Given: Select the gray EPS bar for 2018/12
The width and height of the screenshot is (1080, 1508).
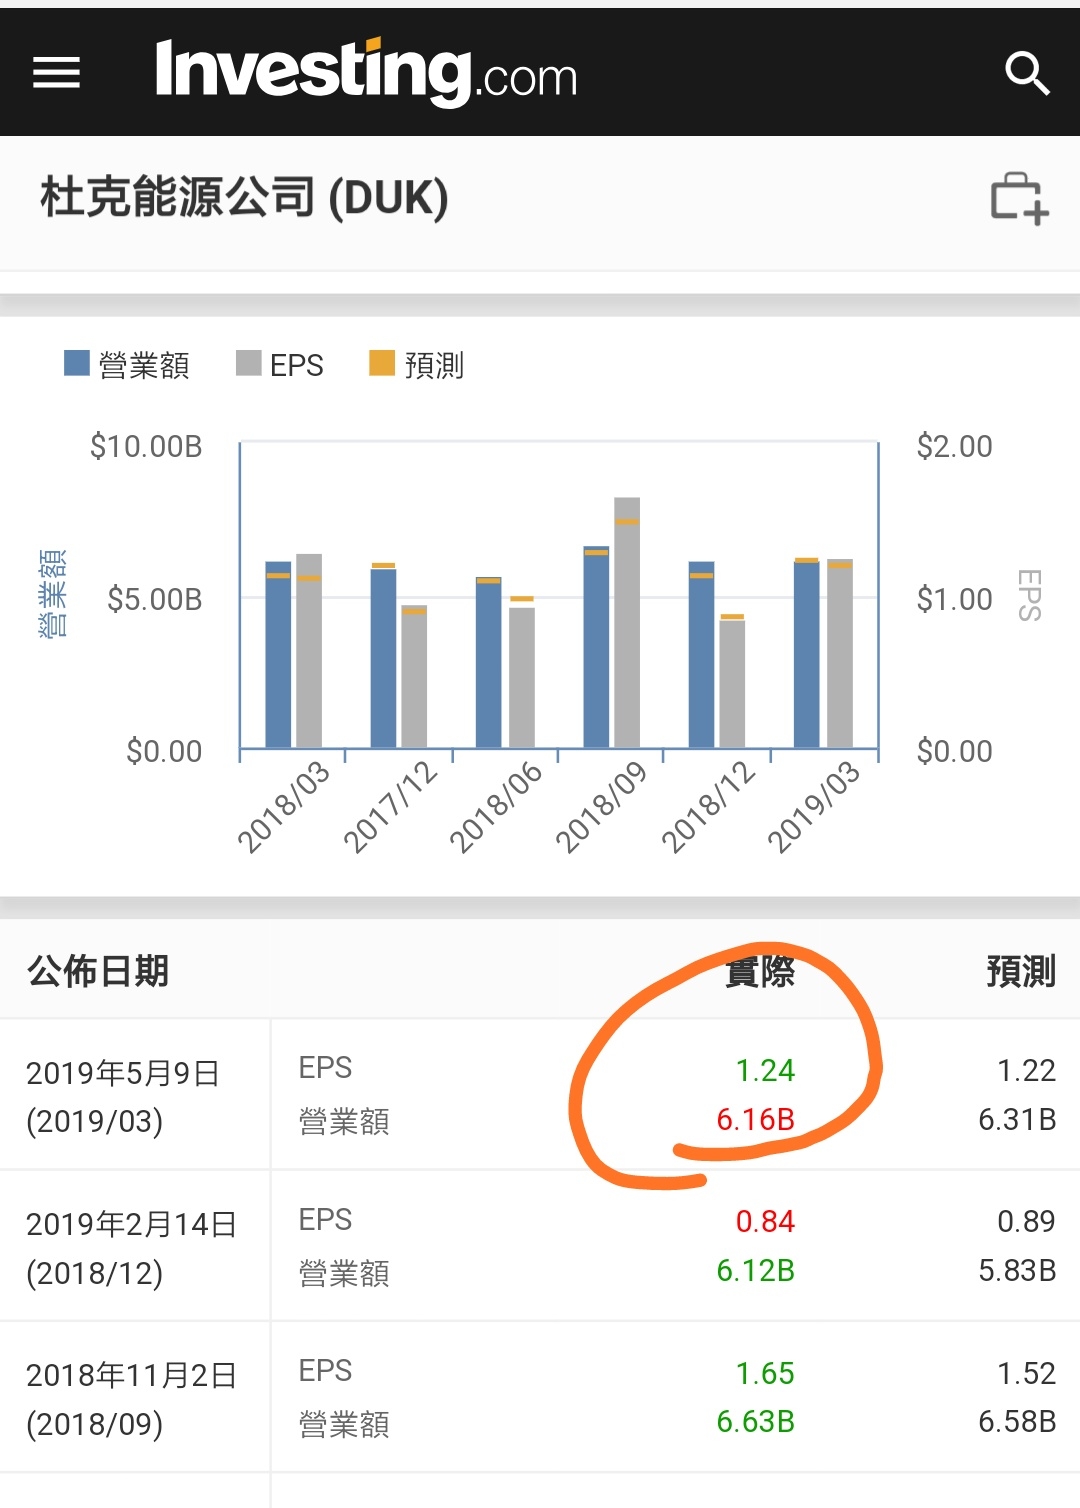Looking at the screenshot, I should coord(732,684).
